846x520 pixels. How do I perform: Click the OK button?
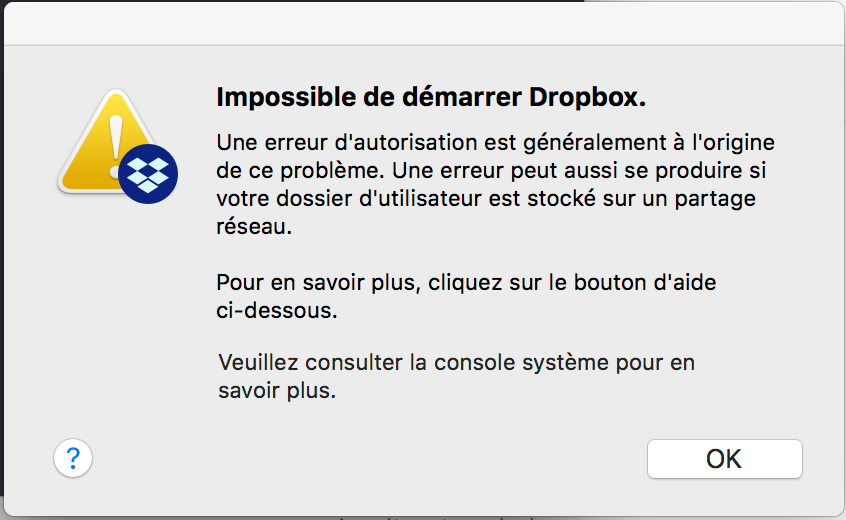[x=724, y=459]
